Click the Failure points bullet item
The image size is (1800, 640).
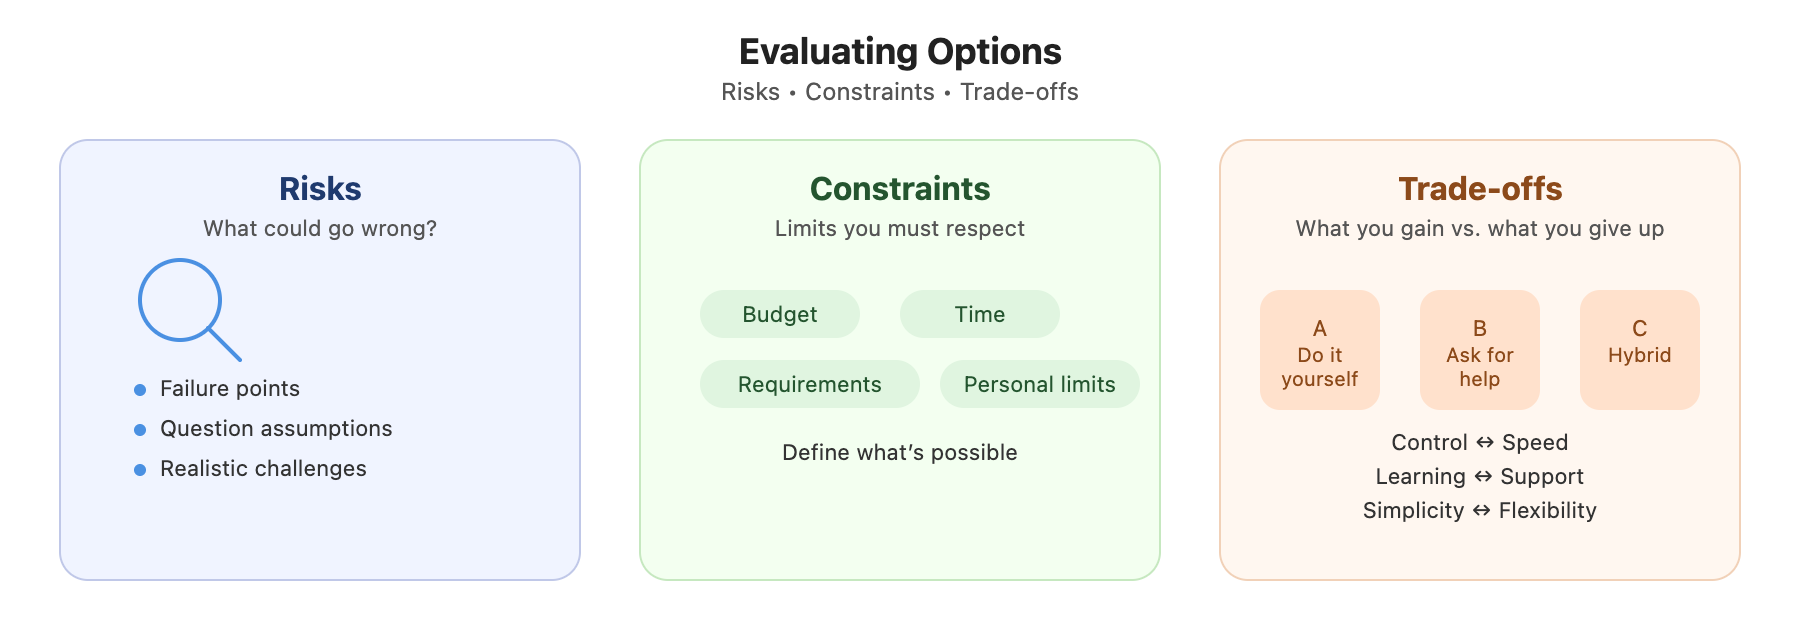pos(230,389)
